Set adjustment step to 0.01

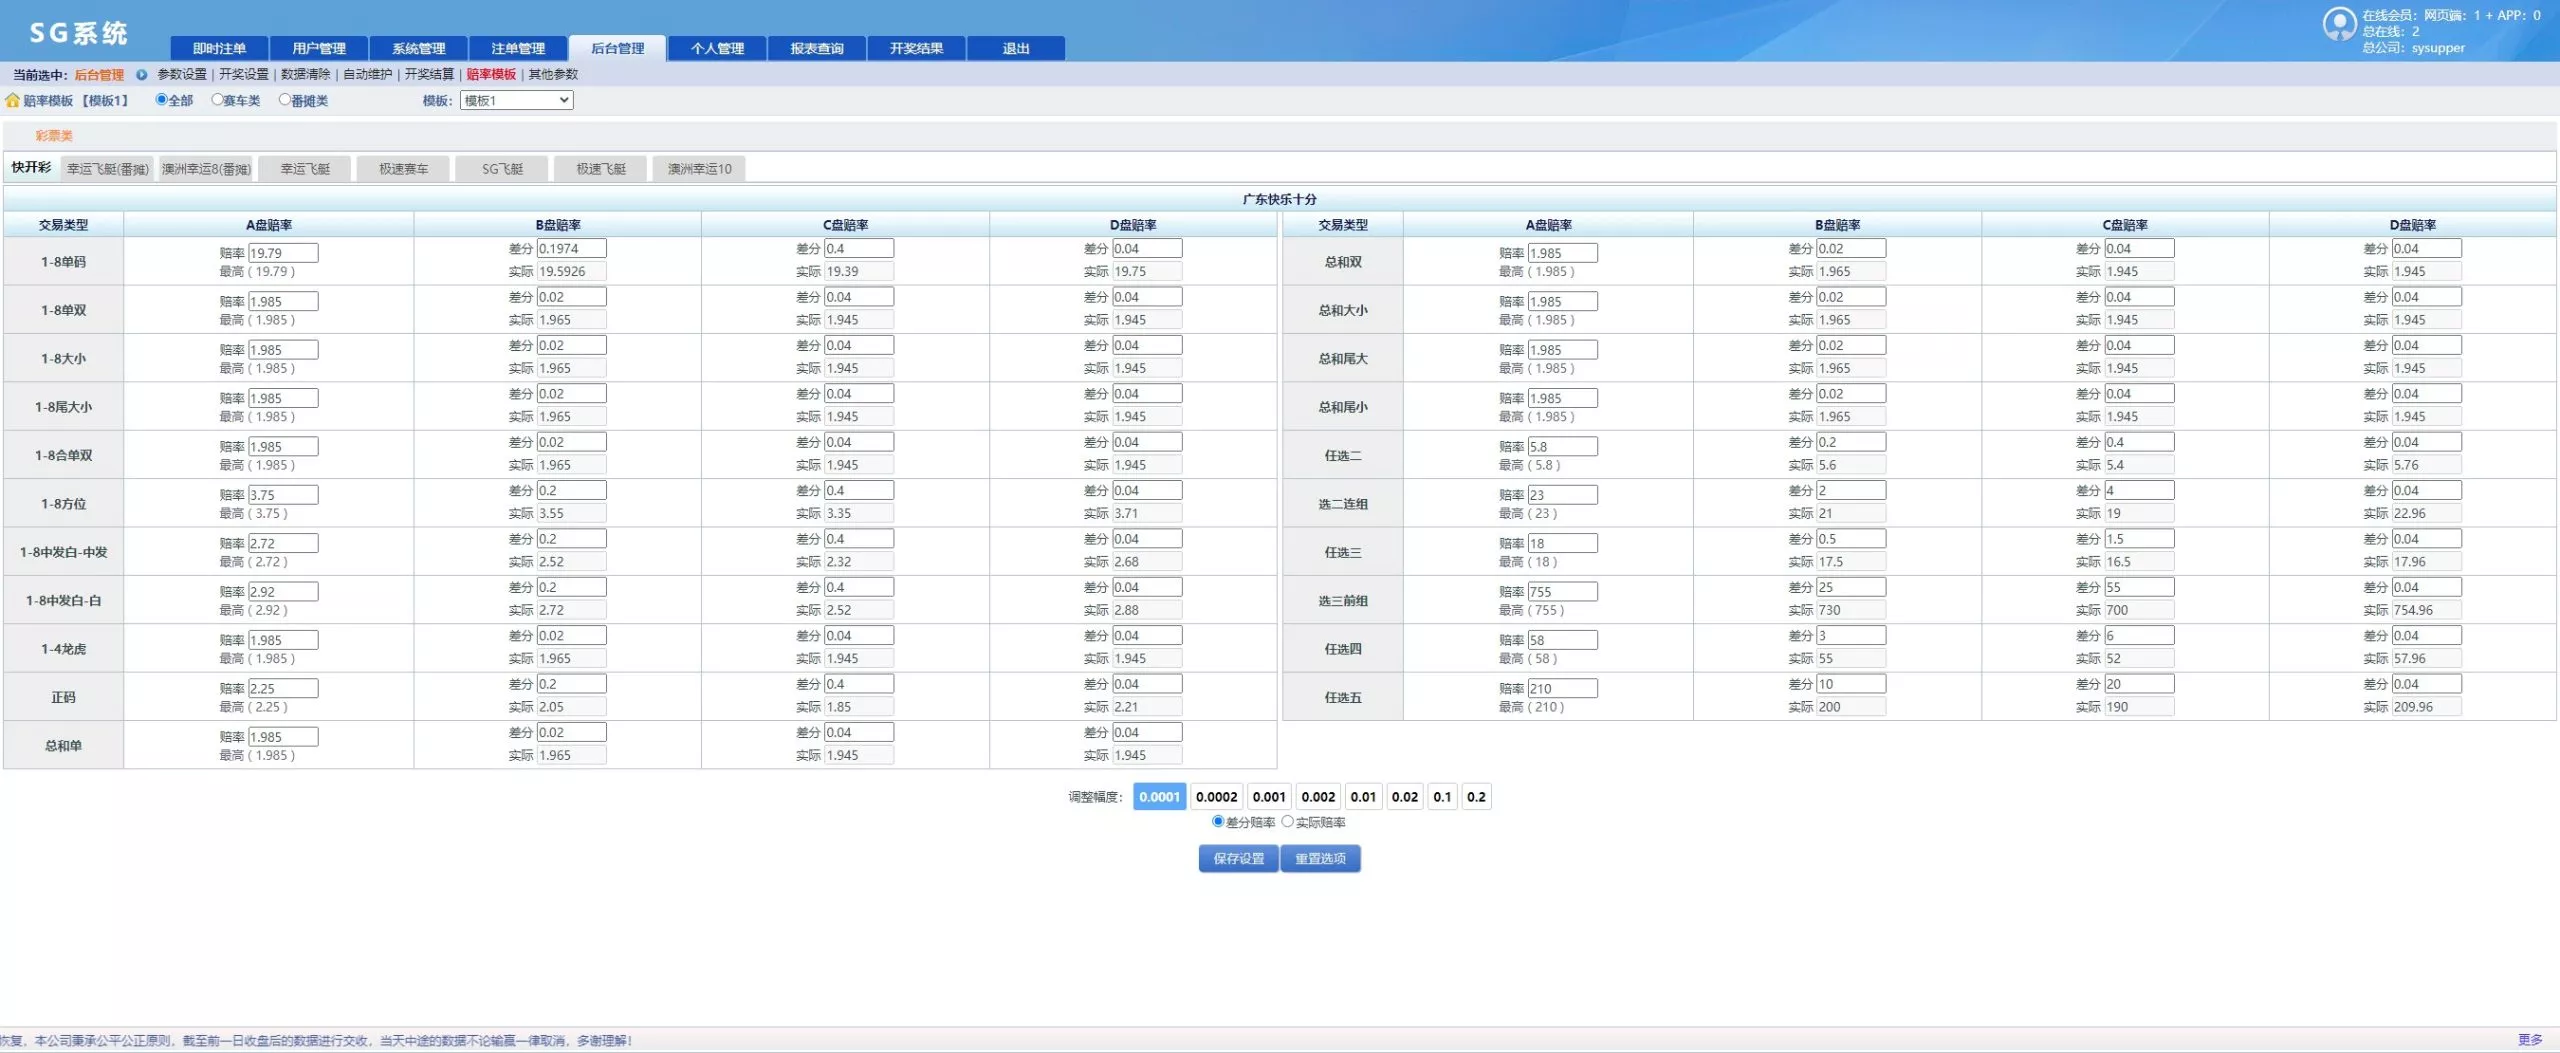1363,797
